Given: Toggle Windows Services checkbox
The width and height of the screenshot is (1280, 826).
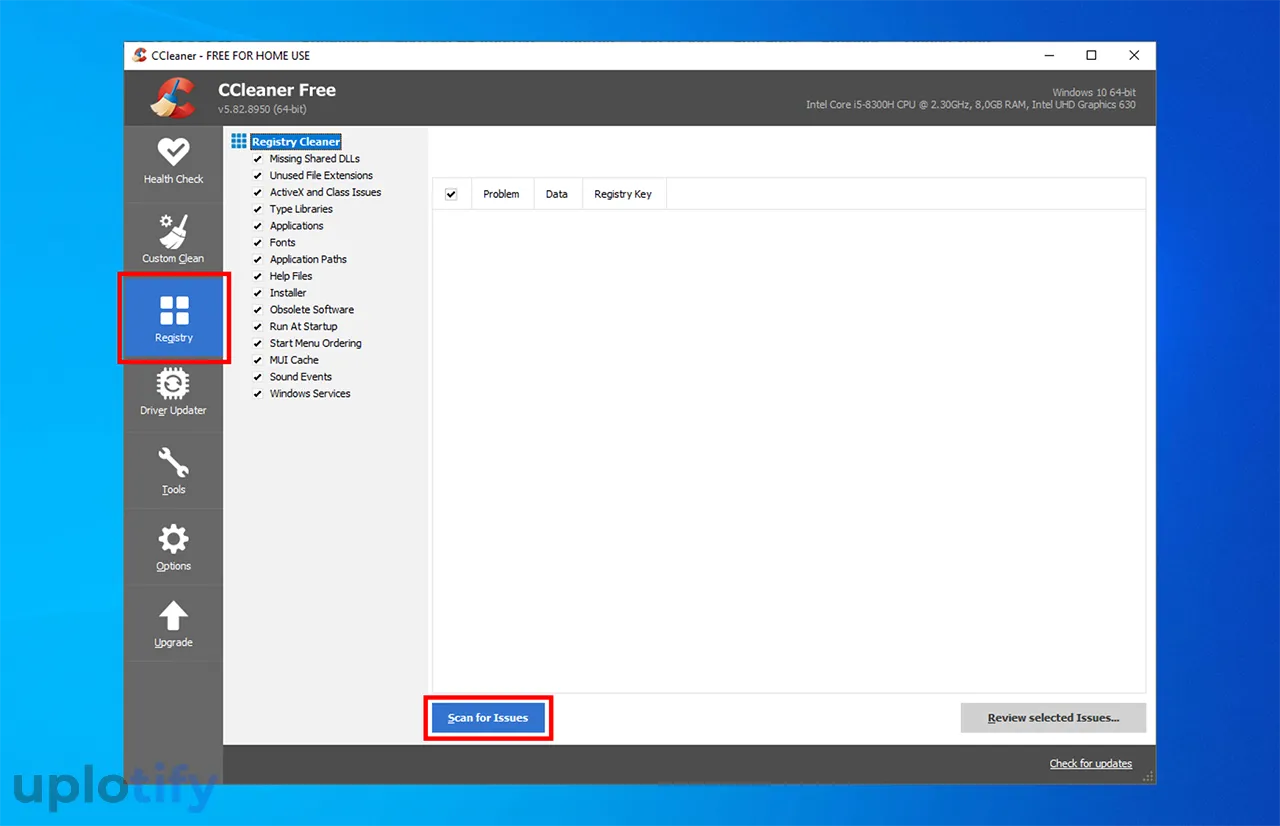Looking at the screenshot, I should pyautogui.click(x=257, y=394).
